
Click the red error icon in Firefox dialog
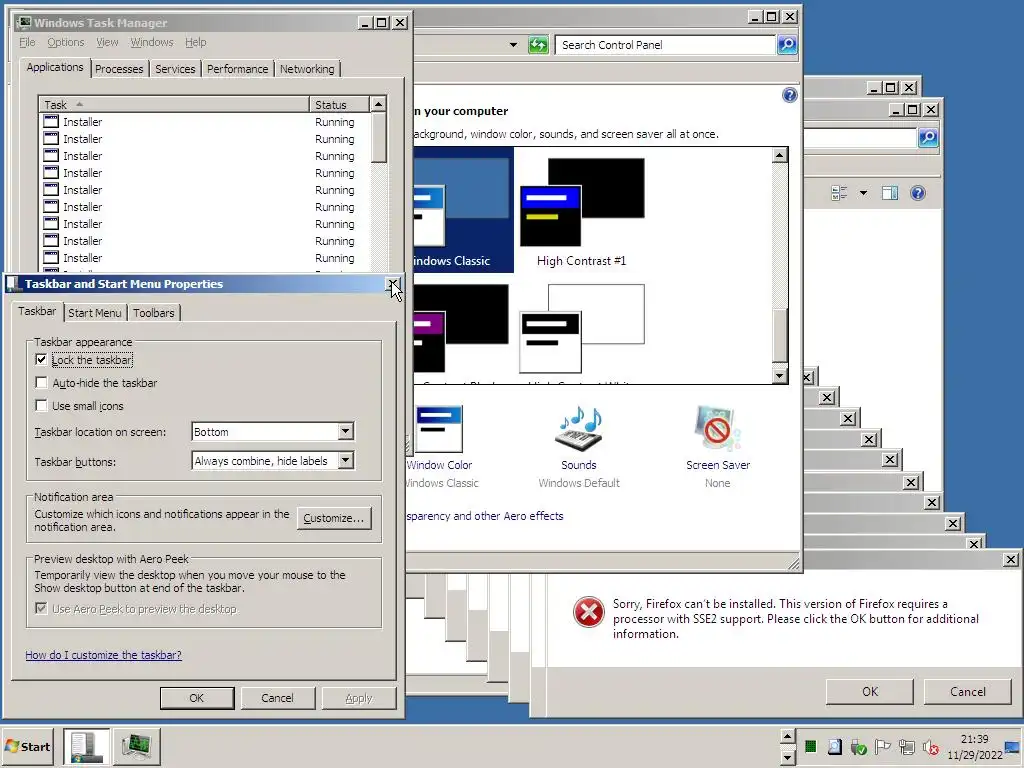click(588, 612)
